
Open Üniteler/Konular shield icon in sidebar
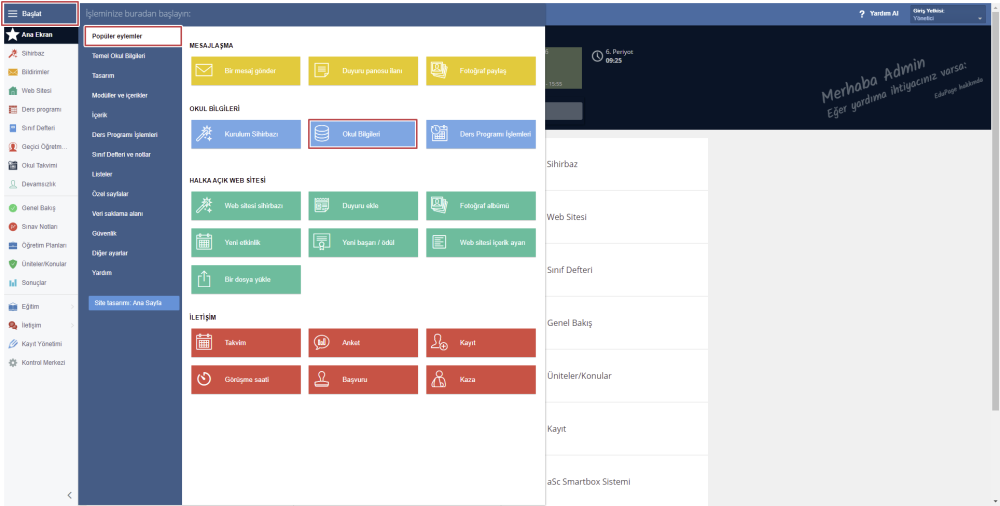[13, 264]
